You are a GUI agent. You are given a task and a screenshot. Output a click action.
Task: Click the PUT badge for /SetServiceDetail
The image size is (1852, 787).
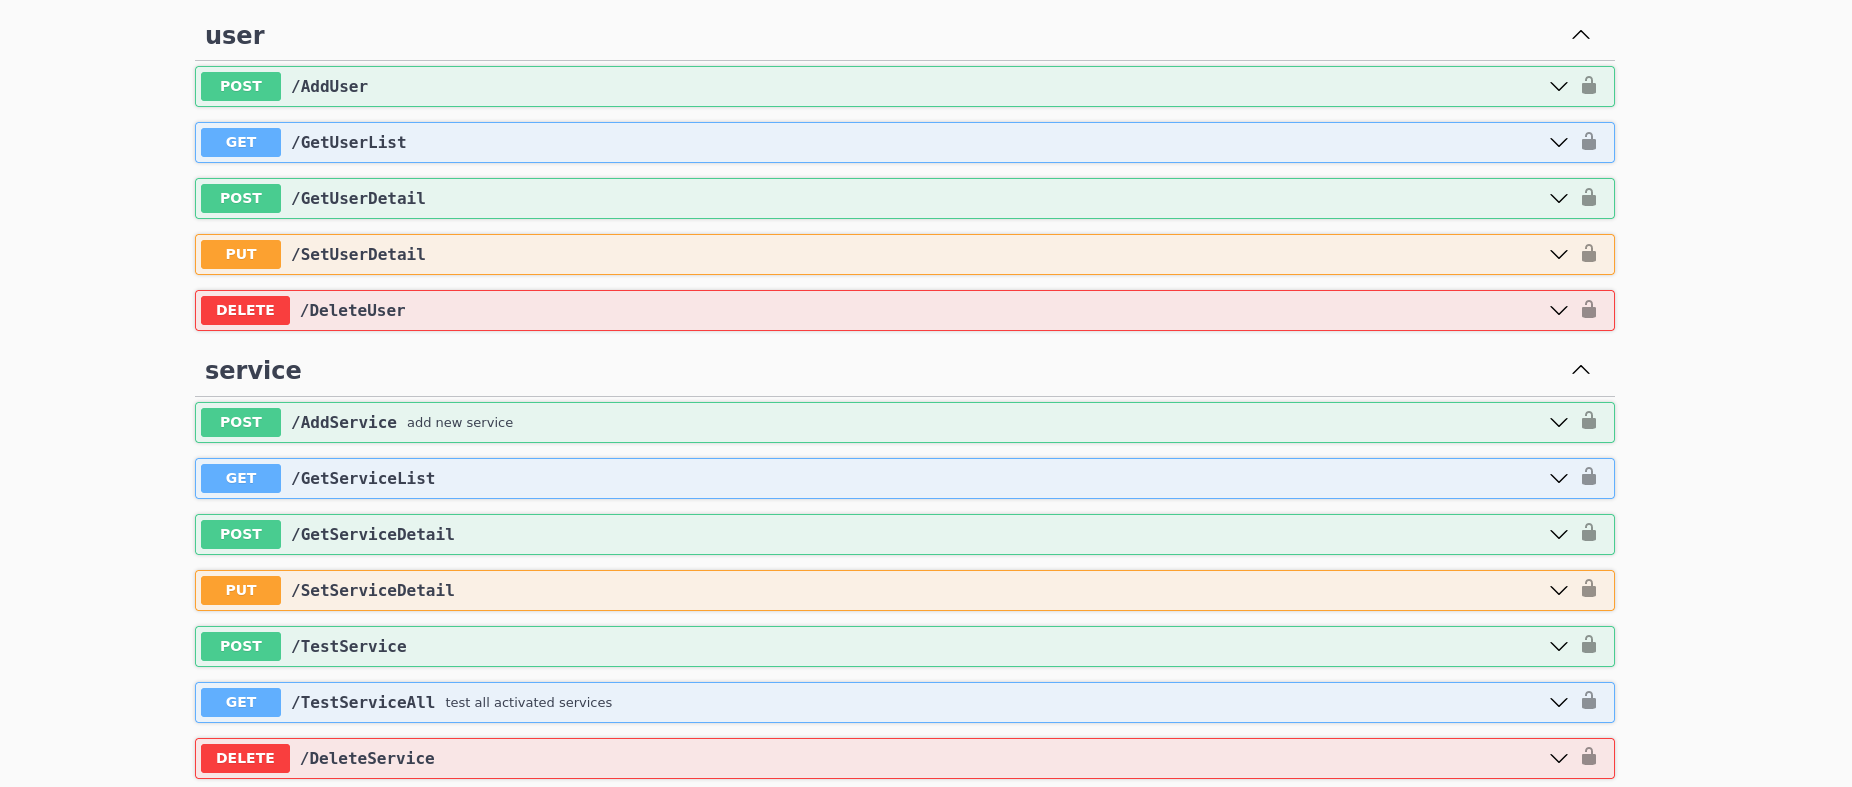pos(241,591)
